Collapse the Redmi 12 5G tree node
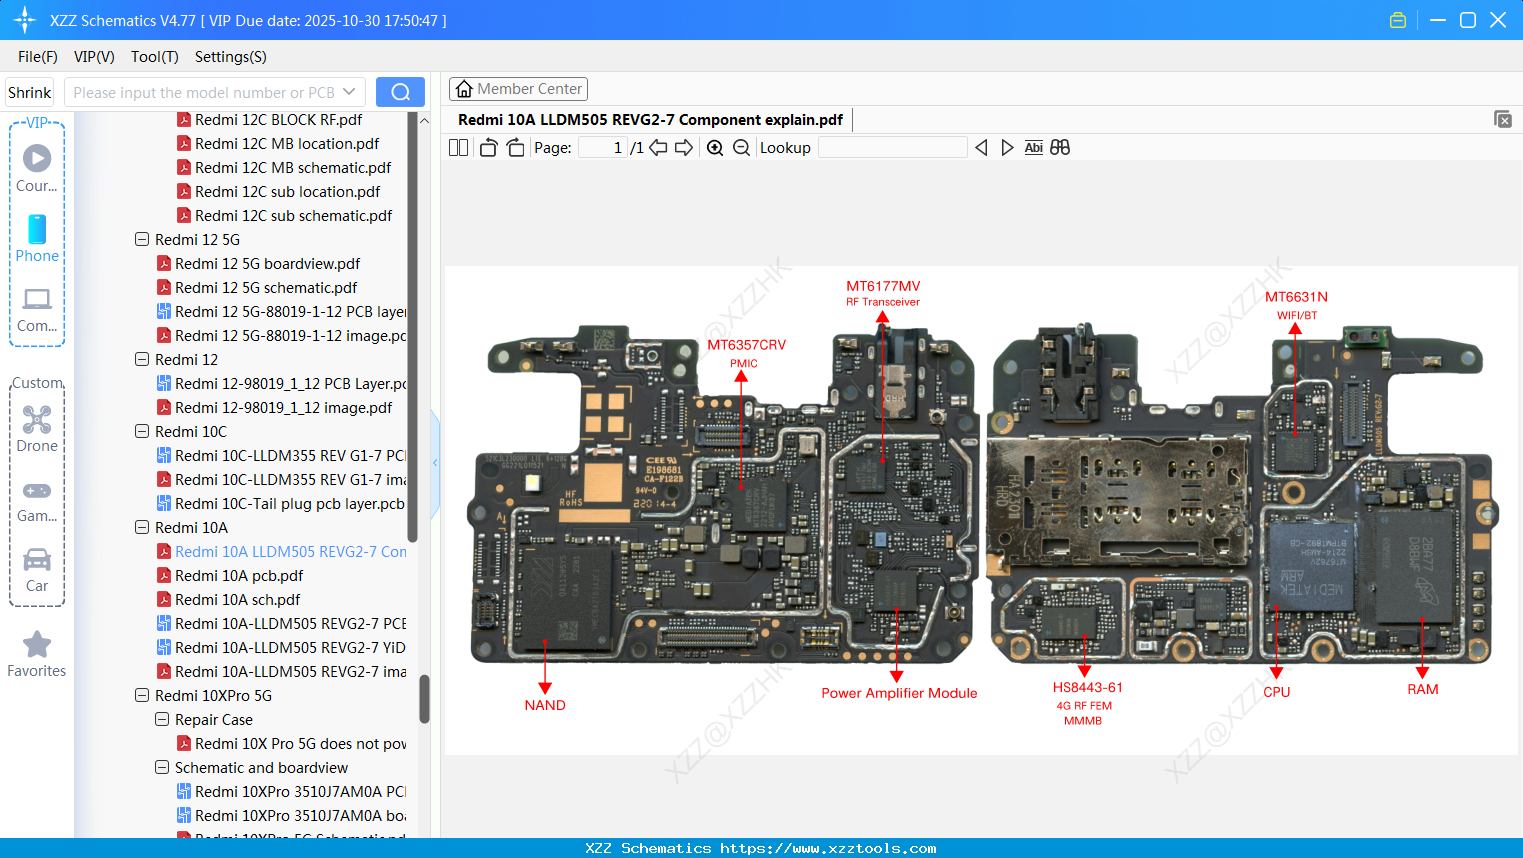 tap(141, 239)
